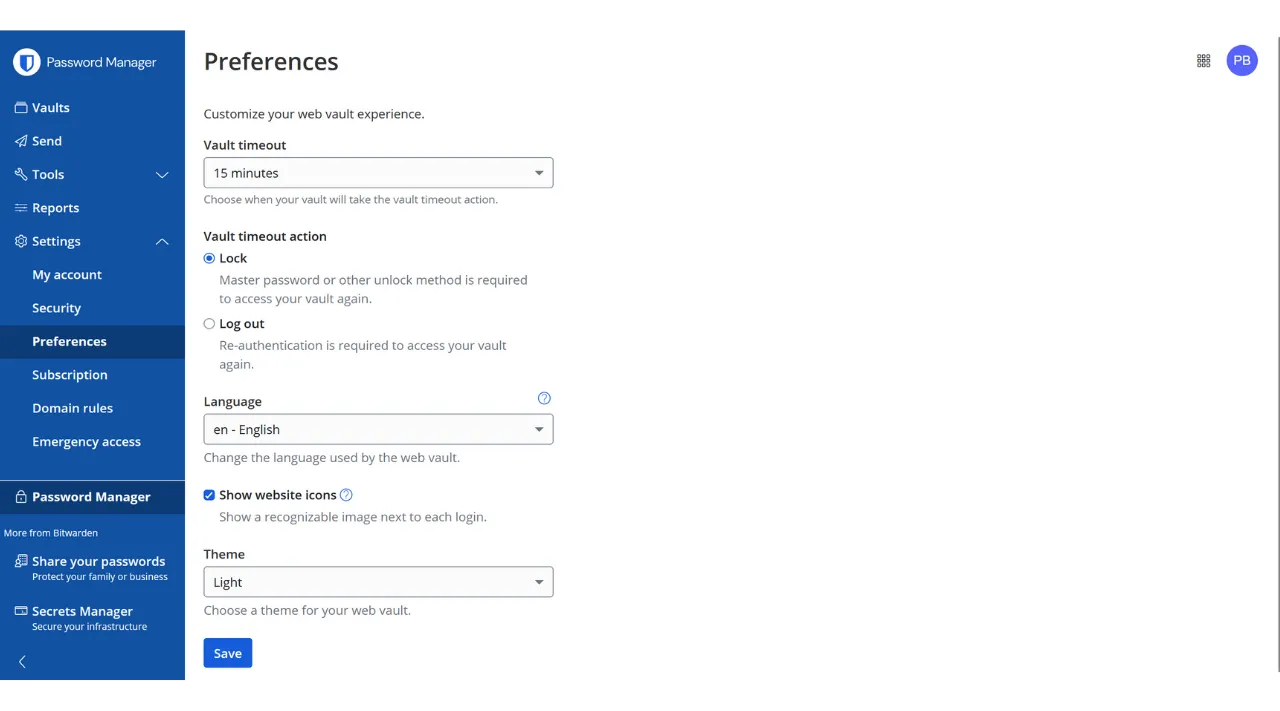The width and height of the screenshot is (1280, 711).
Task: Open the Language dropdown
Action: [x=378, y=430]
